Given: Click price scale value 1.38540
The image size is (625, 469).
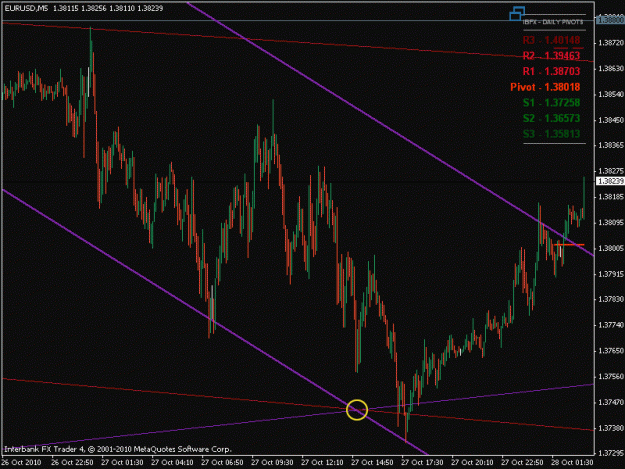Looking at the screenshot, I should [x=611, y=94].
